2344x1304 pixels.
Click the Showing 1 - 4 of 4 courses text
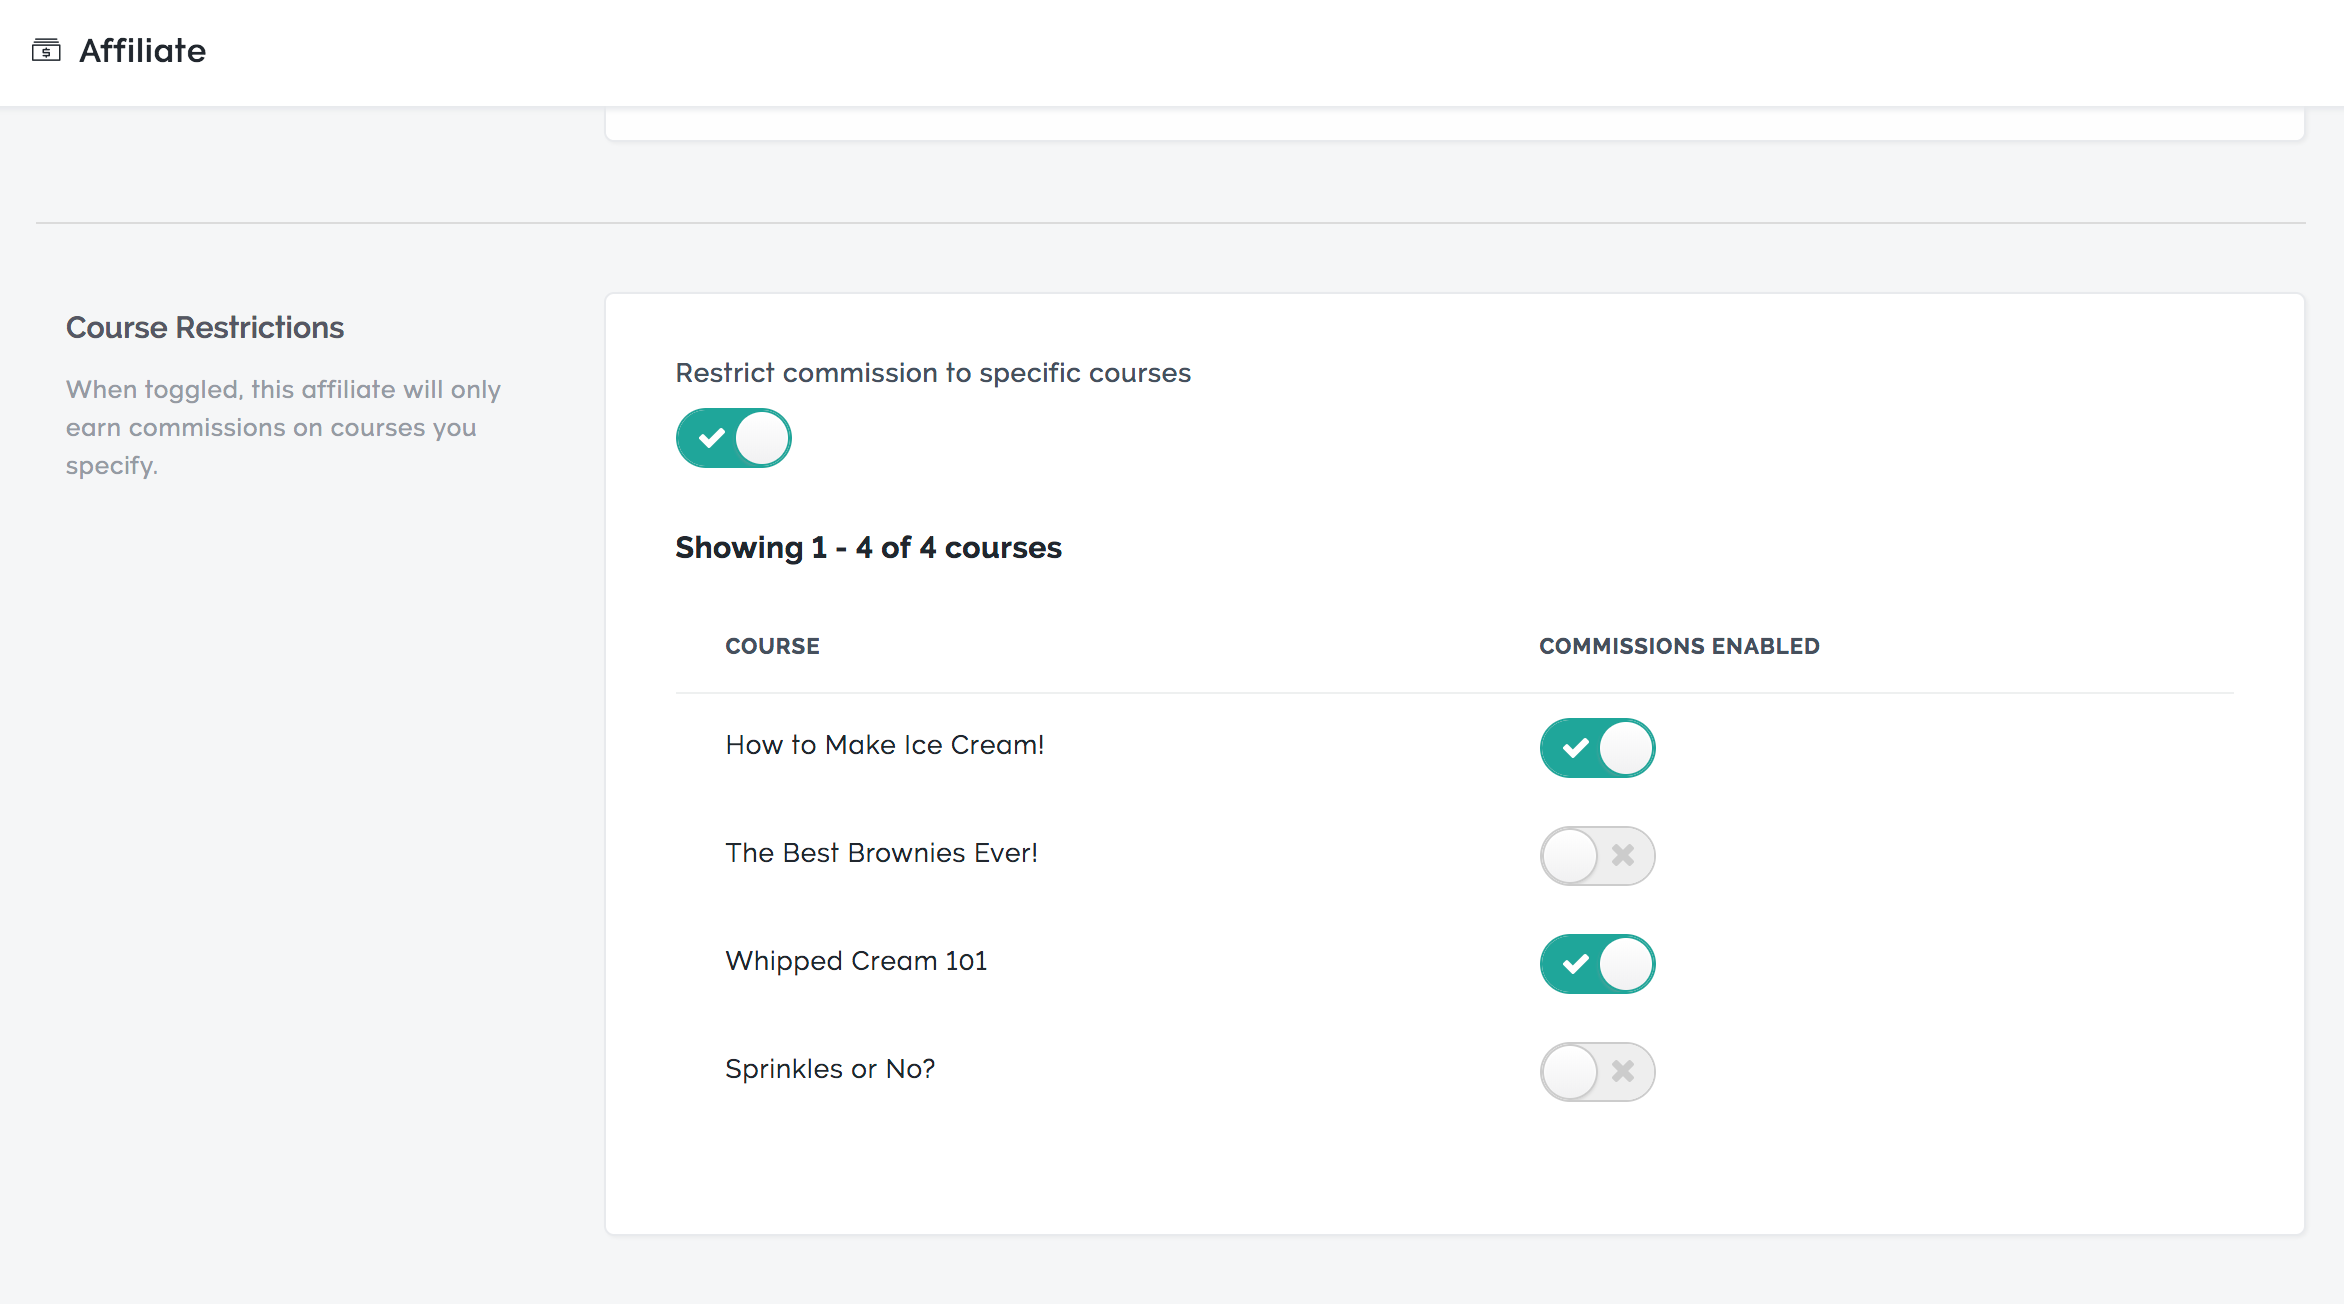tap(868, 548)
